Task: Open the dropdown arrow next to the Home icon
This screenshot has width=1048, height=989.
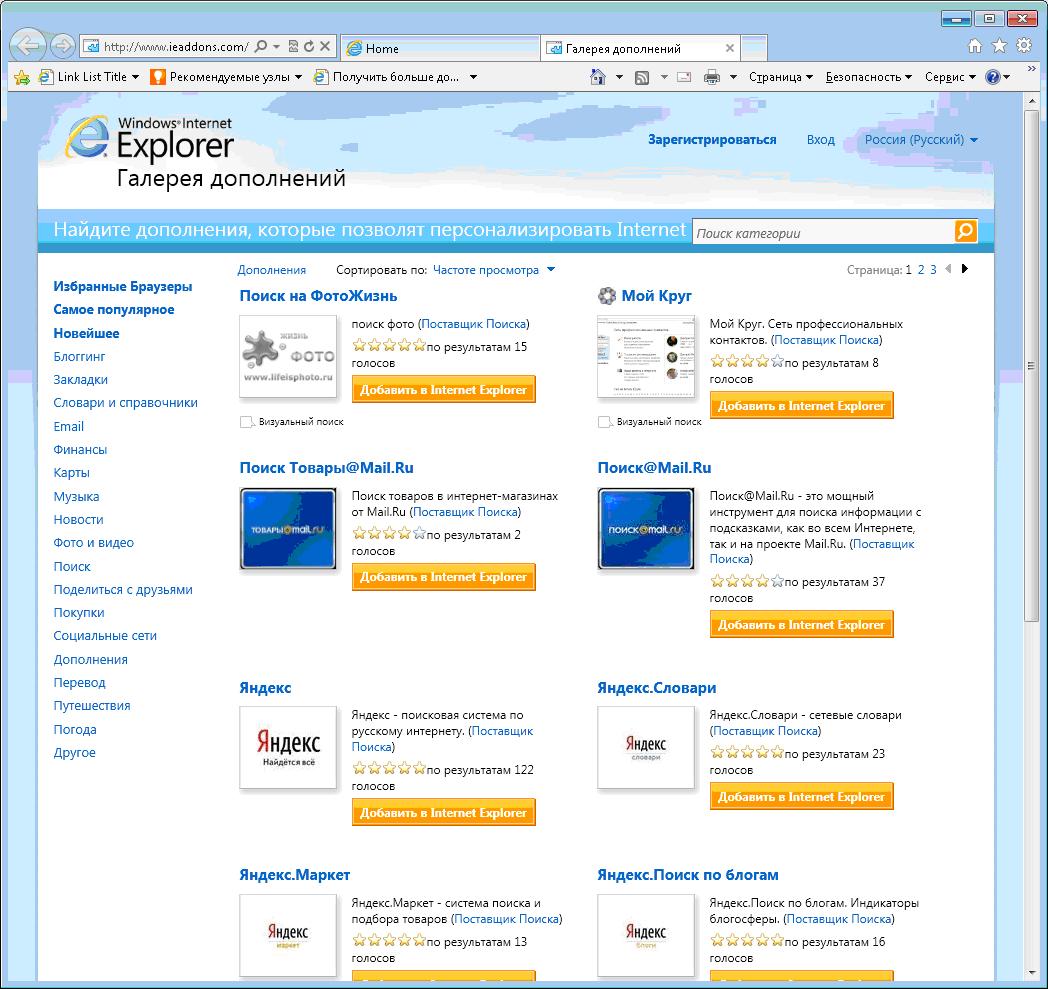Action: tap(619, 77)
